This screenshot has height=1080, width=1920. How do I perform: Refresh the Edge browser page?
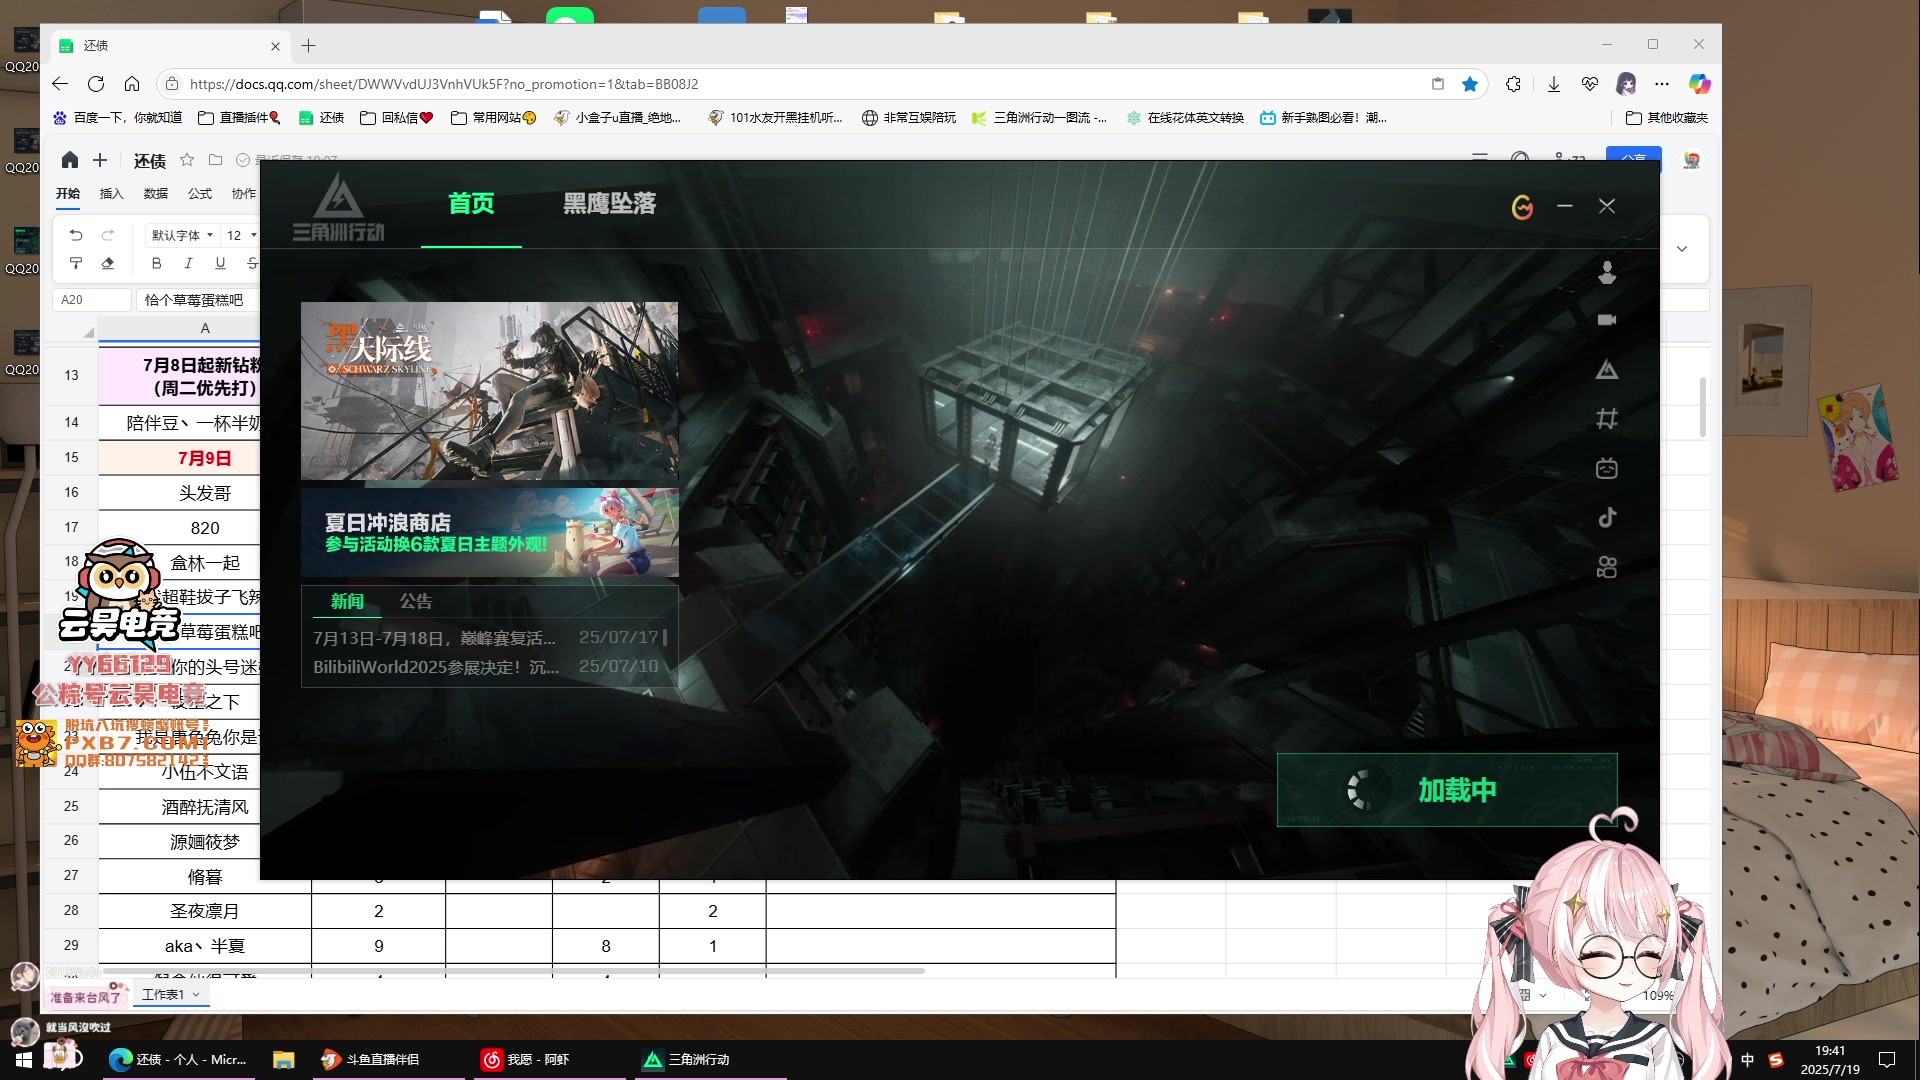pyautogui.click(x=96, y=84)
